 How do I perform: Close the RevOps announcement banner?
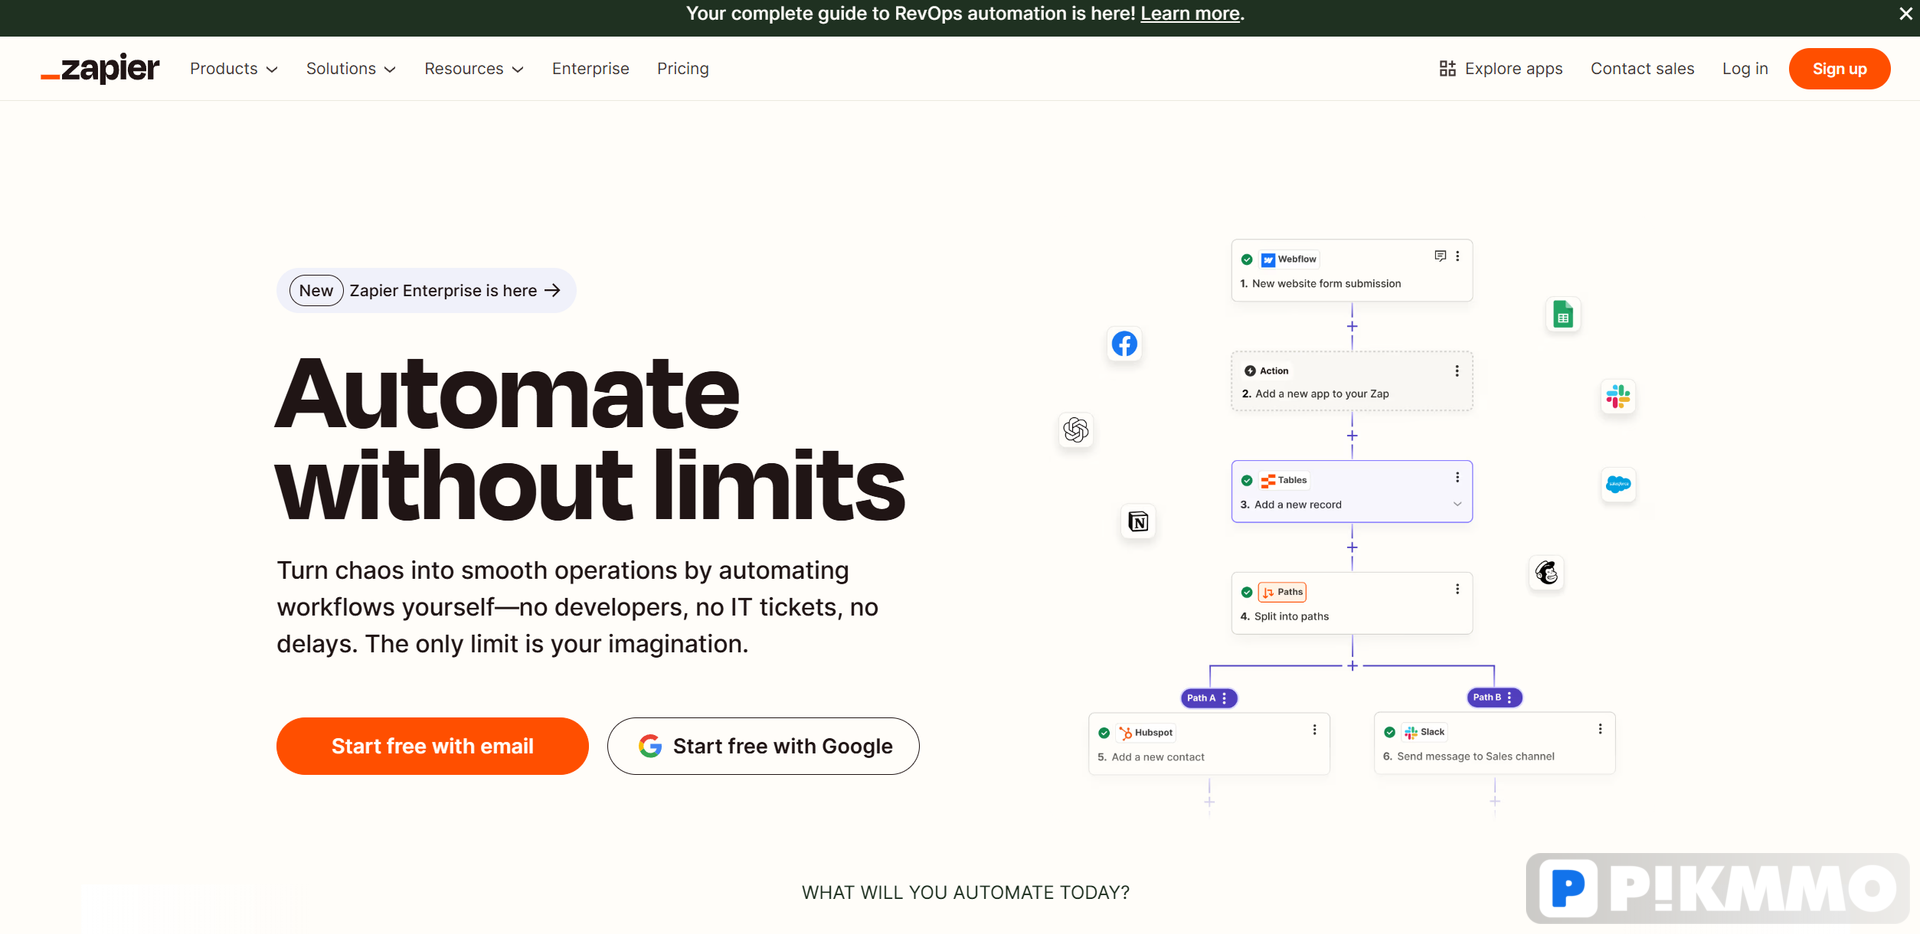click(1906, 14)
